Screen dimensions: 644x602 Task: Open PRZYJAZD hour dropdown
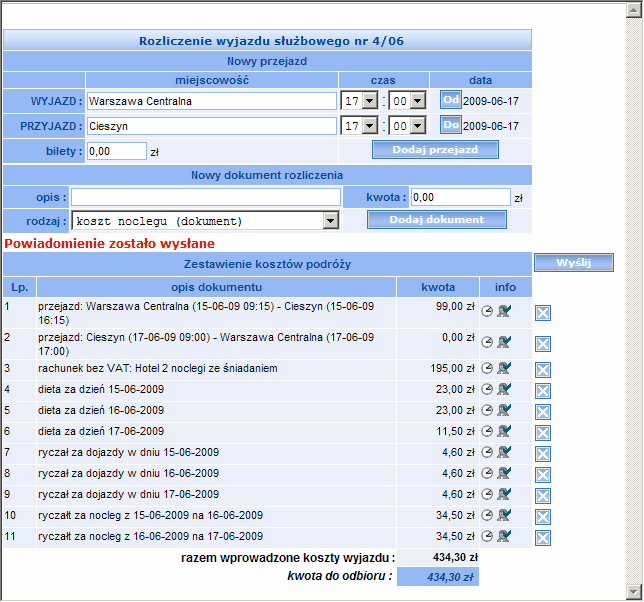[x=370, y=126]
